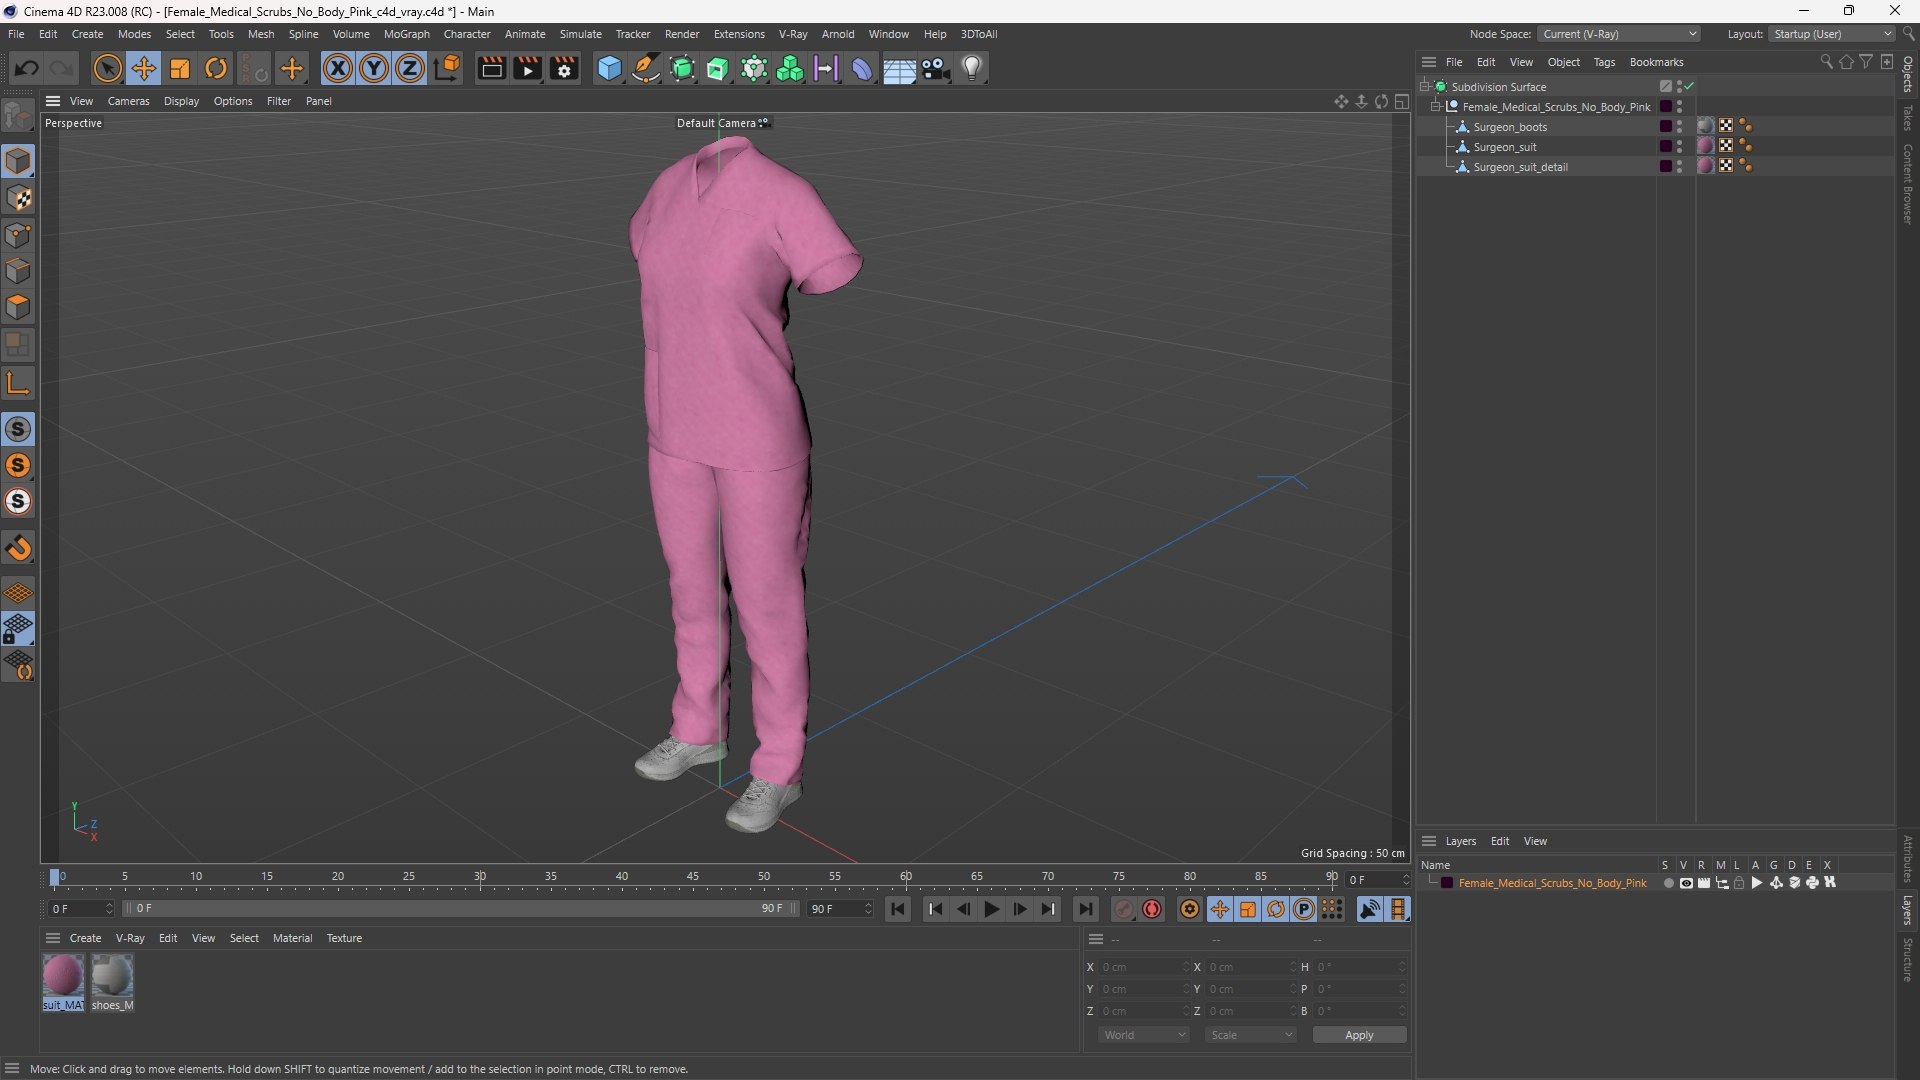Image resolution: width=1920 pixels, height=1080 pixels.
Task: Add Camera object icon
Action: tap(935, 68)
